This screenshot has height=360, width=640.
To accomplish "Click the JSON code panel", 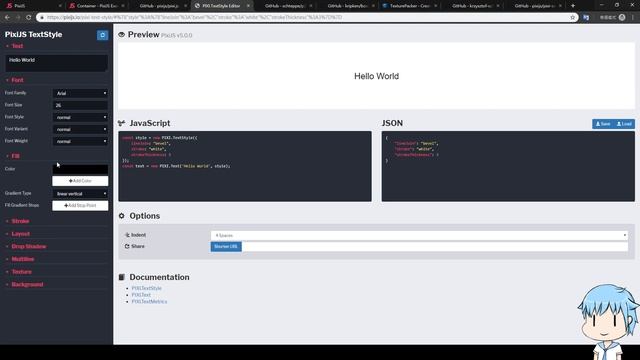I will point(508,166).
